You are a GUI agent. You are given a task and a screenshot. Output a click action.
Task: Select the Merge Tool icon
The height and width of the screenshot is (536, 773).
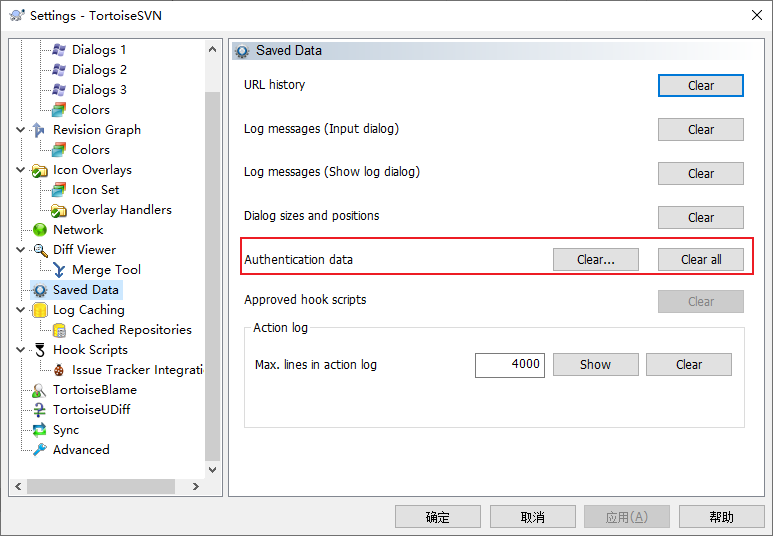pyautogui.click(x=59, y=270)
